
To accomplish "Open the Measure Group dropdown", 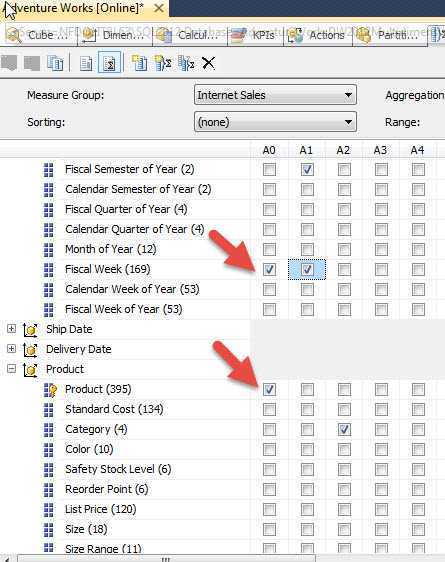I will coord(275,95).
